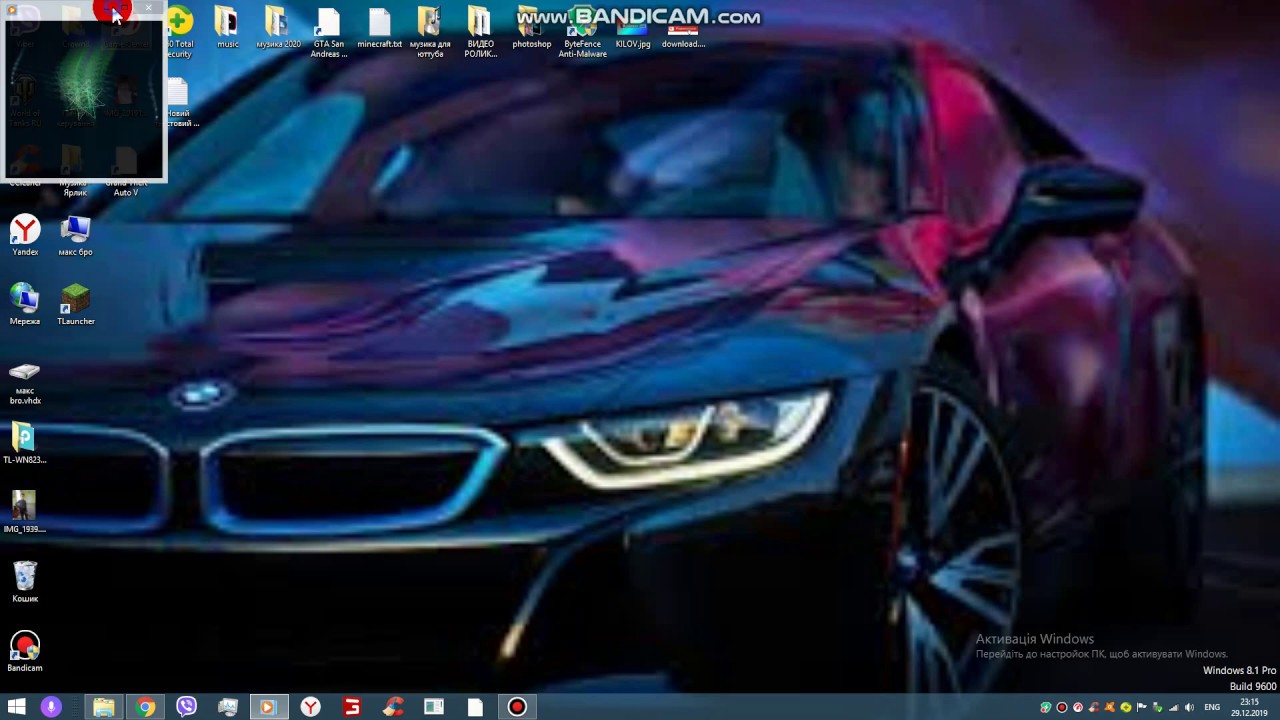Open the TL-WN823 desktop file
This screenshot has height=720, width=1280.
pyautogui.click(x=24, y=443)
